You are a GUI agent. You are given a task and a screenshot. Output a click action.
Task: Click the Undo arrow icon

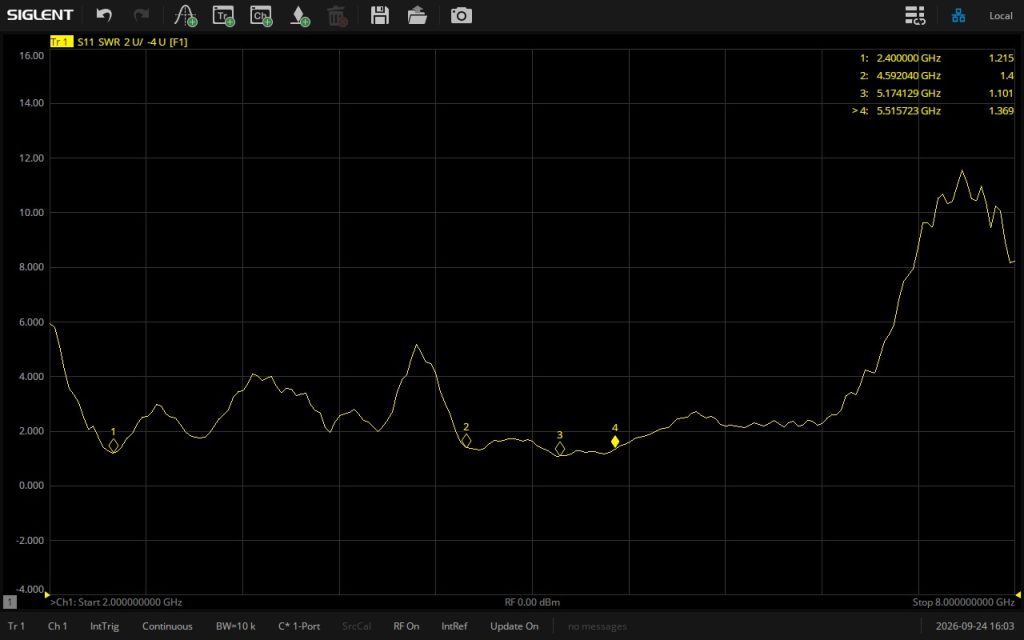[104, 15]
